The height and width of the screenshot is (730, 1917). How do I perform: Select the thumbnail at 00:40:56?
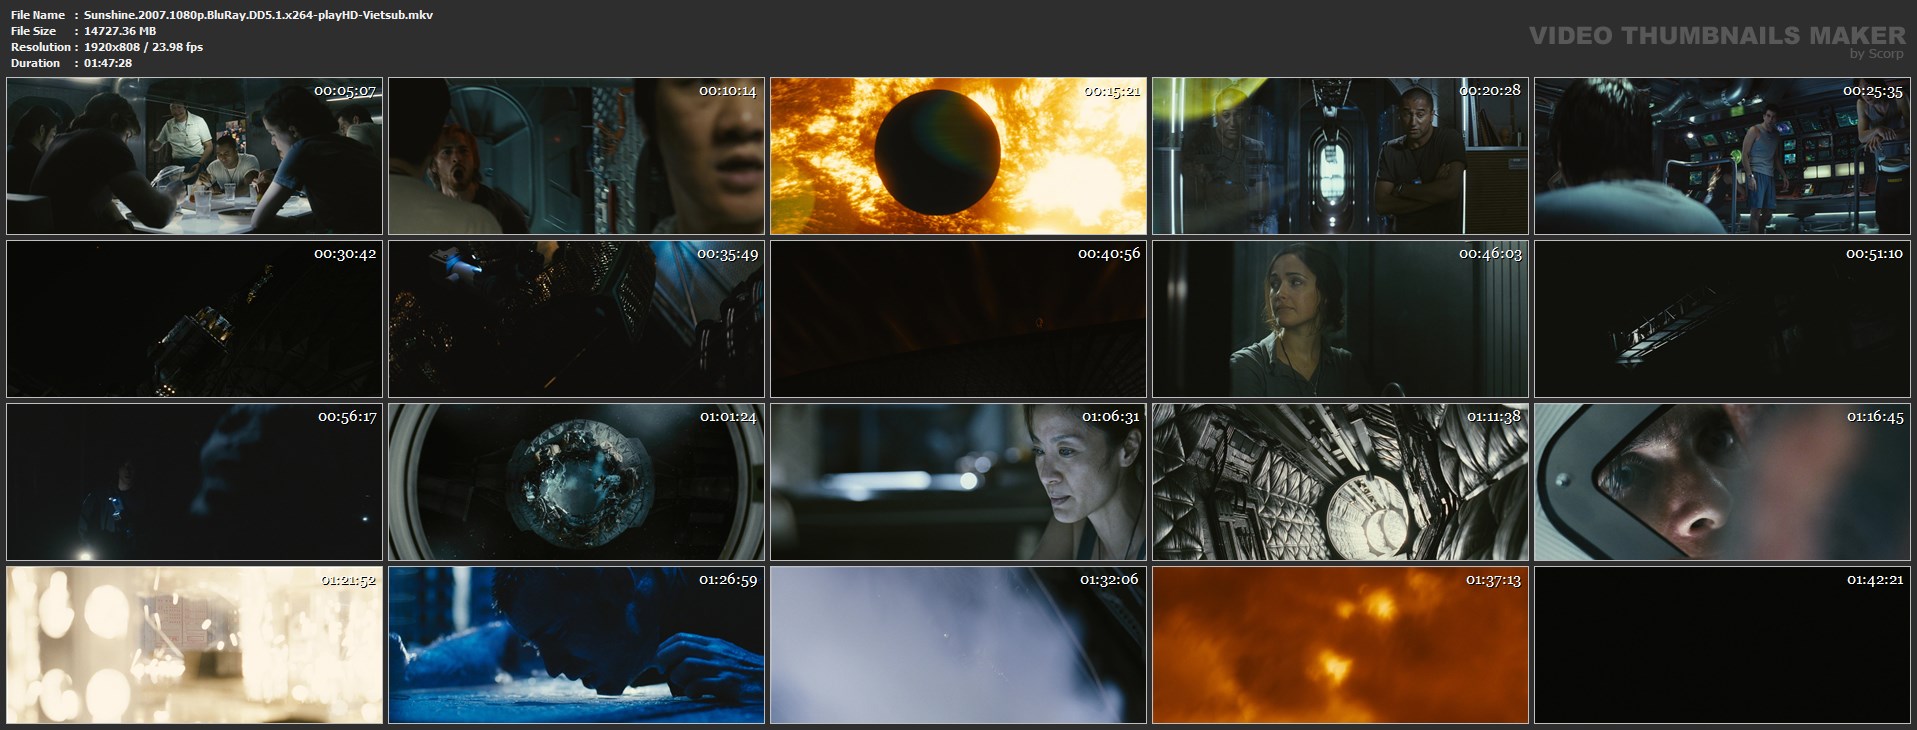[959, 320]
